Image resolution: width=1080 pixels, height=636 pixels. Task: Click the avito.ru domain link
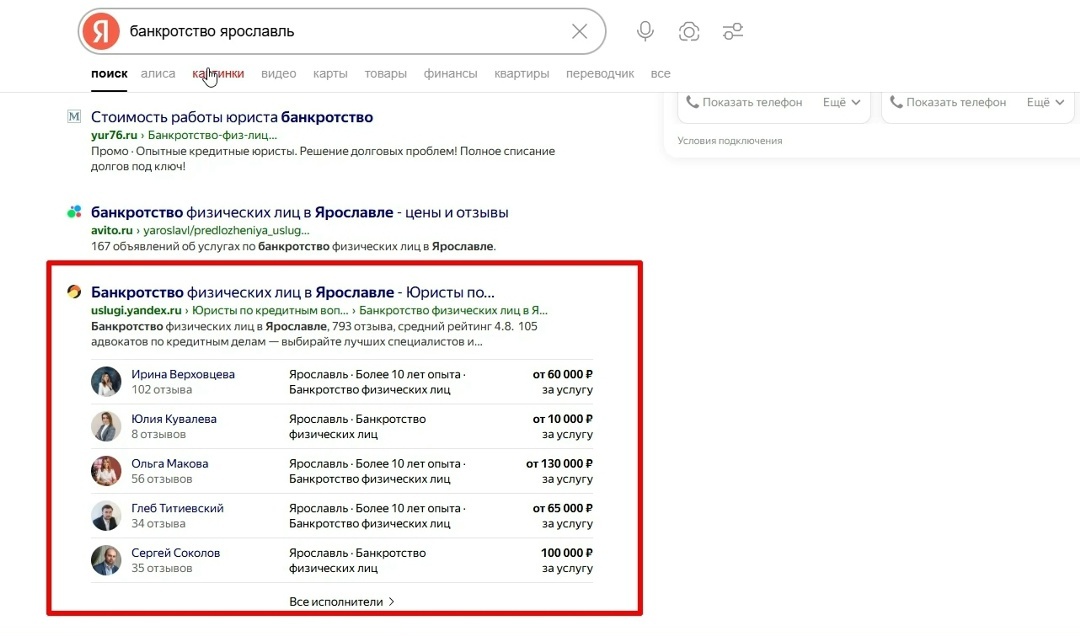pos(112,230)
